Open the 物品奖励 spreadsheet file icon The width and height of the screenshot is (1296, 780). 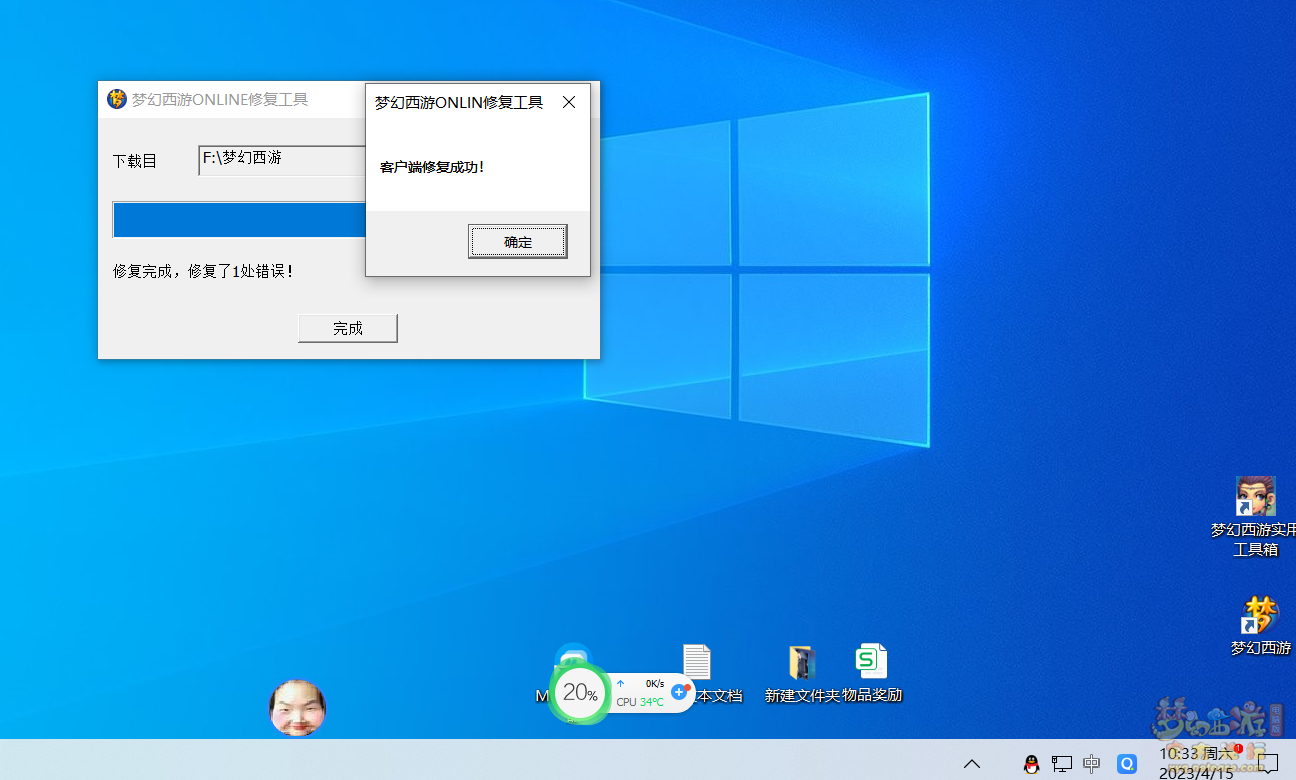point(871,662)
